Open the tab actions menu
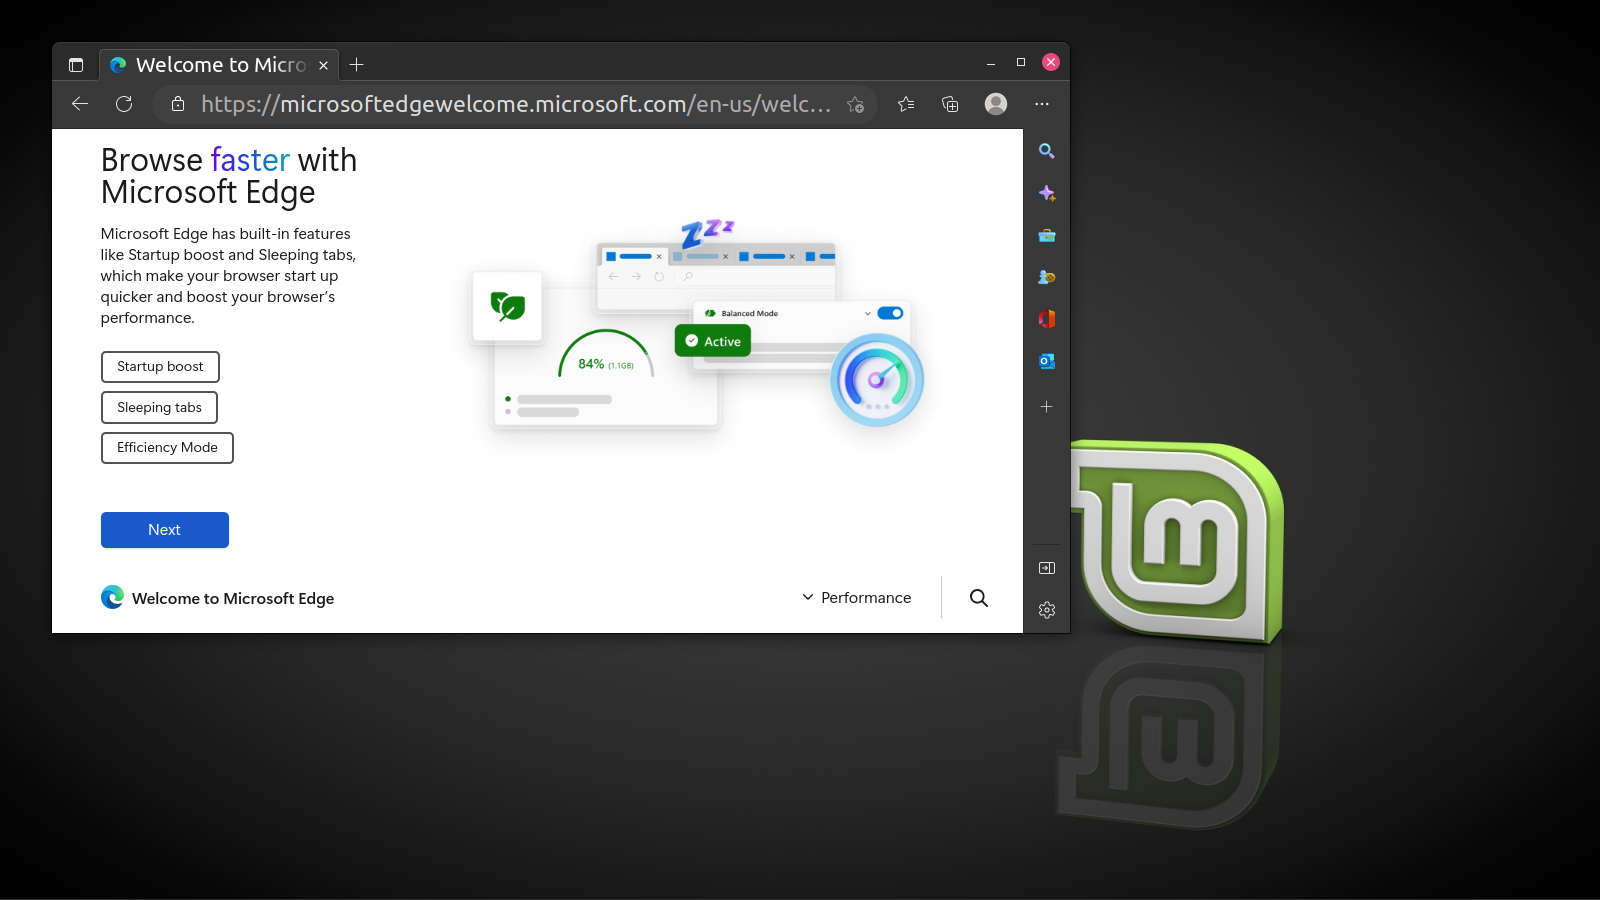 point(76,65)
